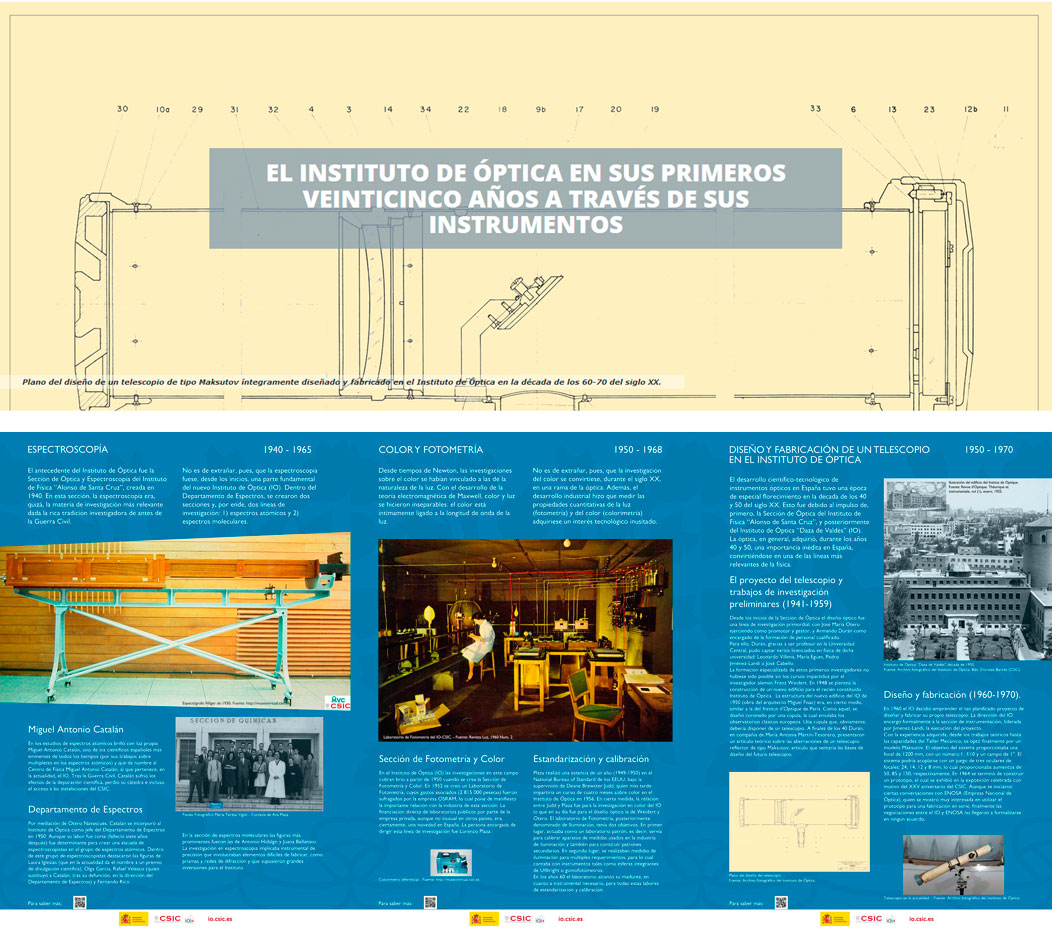
Task: Click 'Diseño y fabricación (1960-1970)' subheading
Action: pyautogui.click(x=952, y=694)
